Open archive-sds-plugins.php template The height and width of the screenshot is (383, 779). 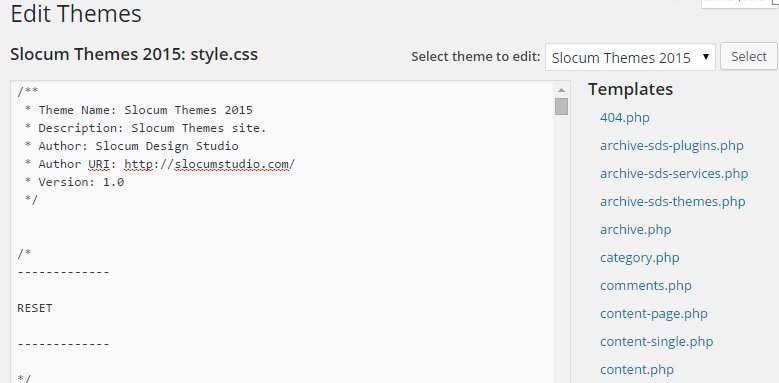pos(672,146)
